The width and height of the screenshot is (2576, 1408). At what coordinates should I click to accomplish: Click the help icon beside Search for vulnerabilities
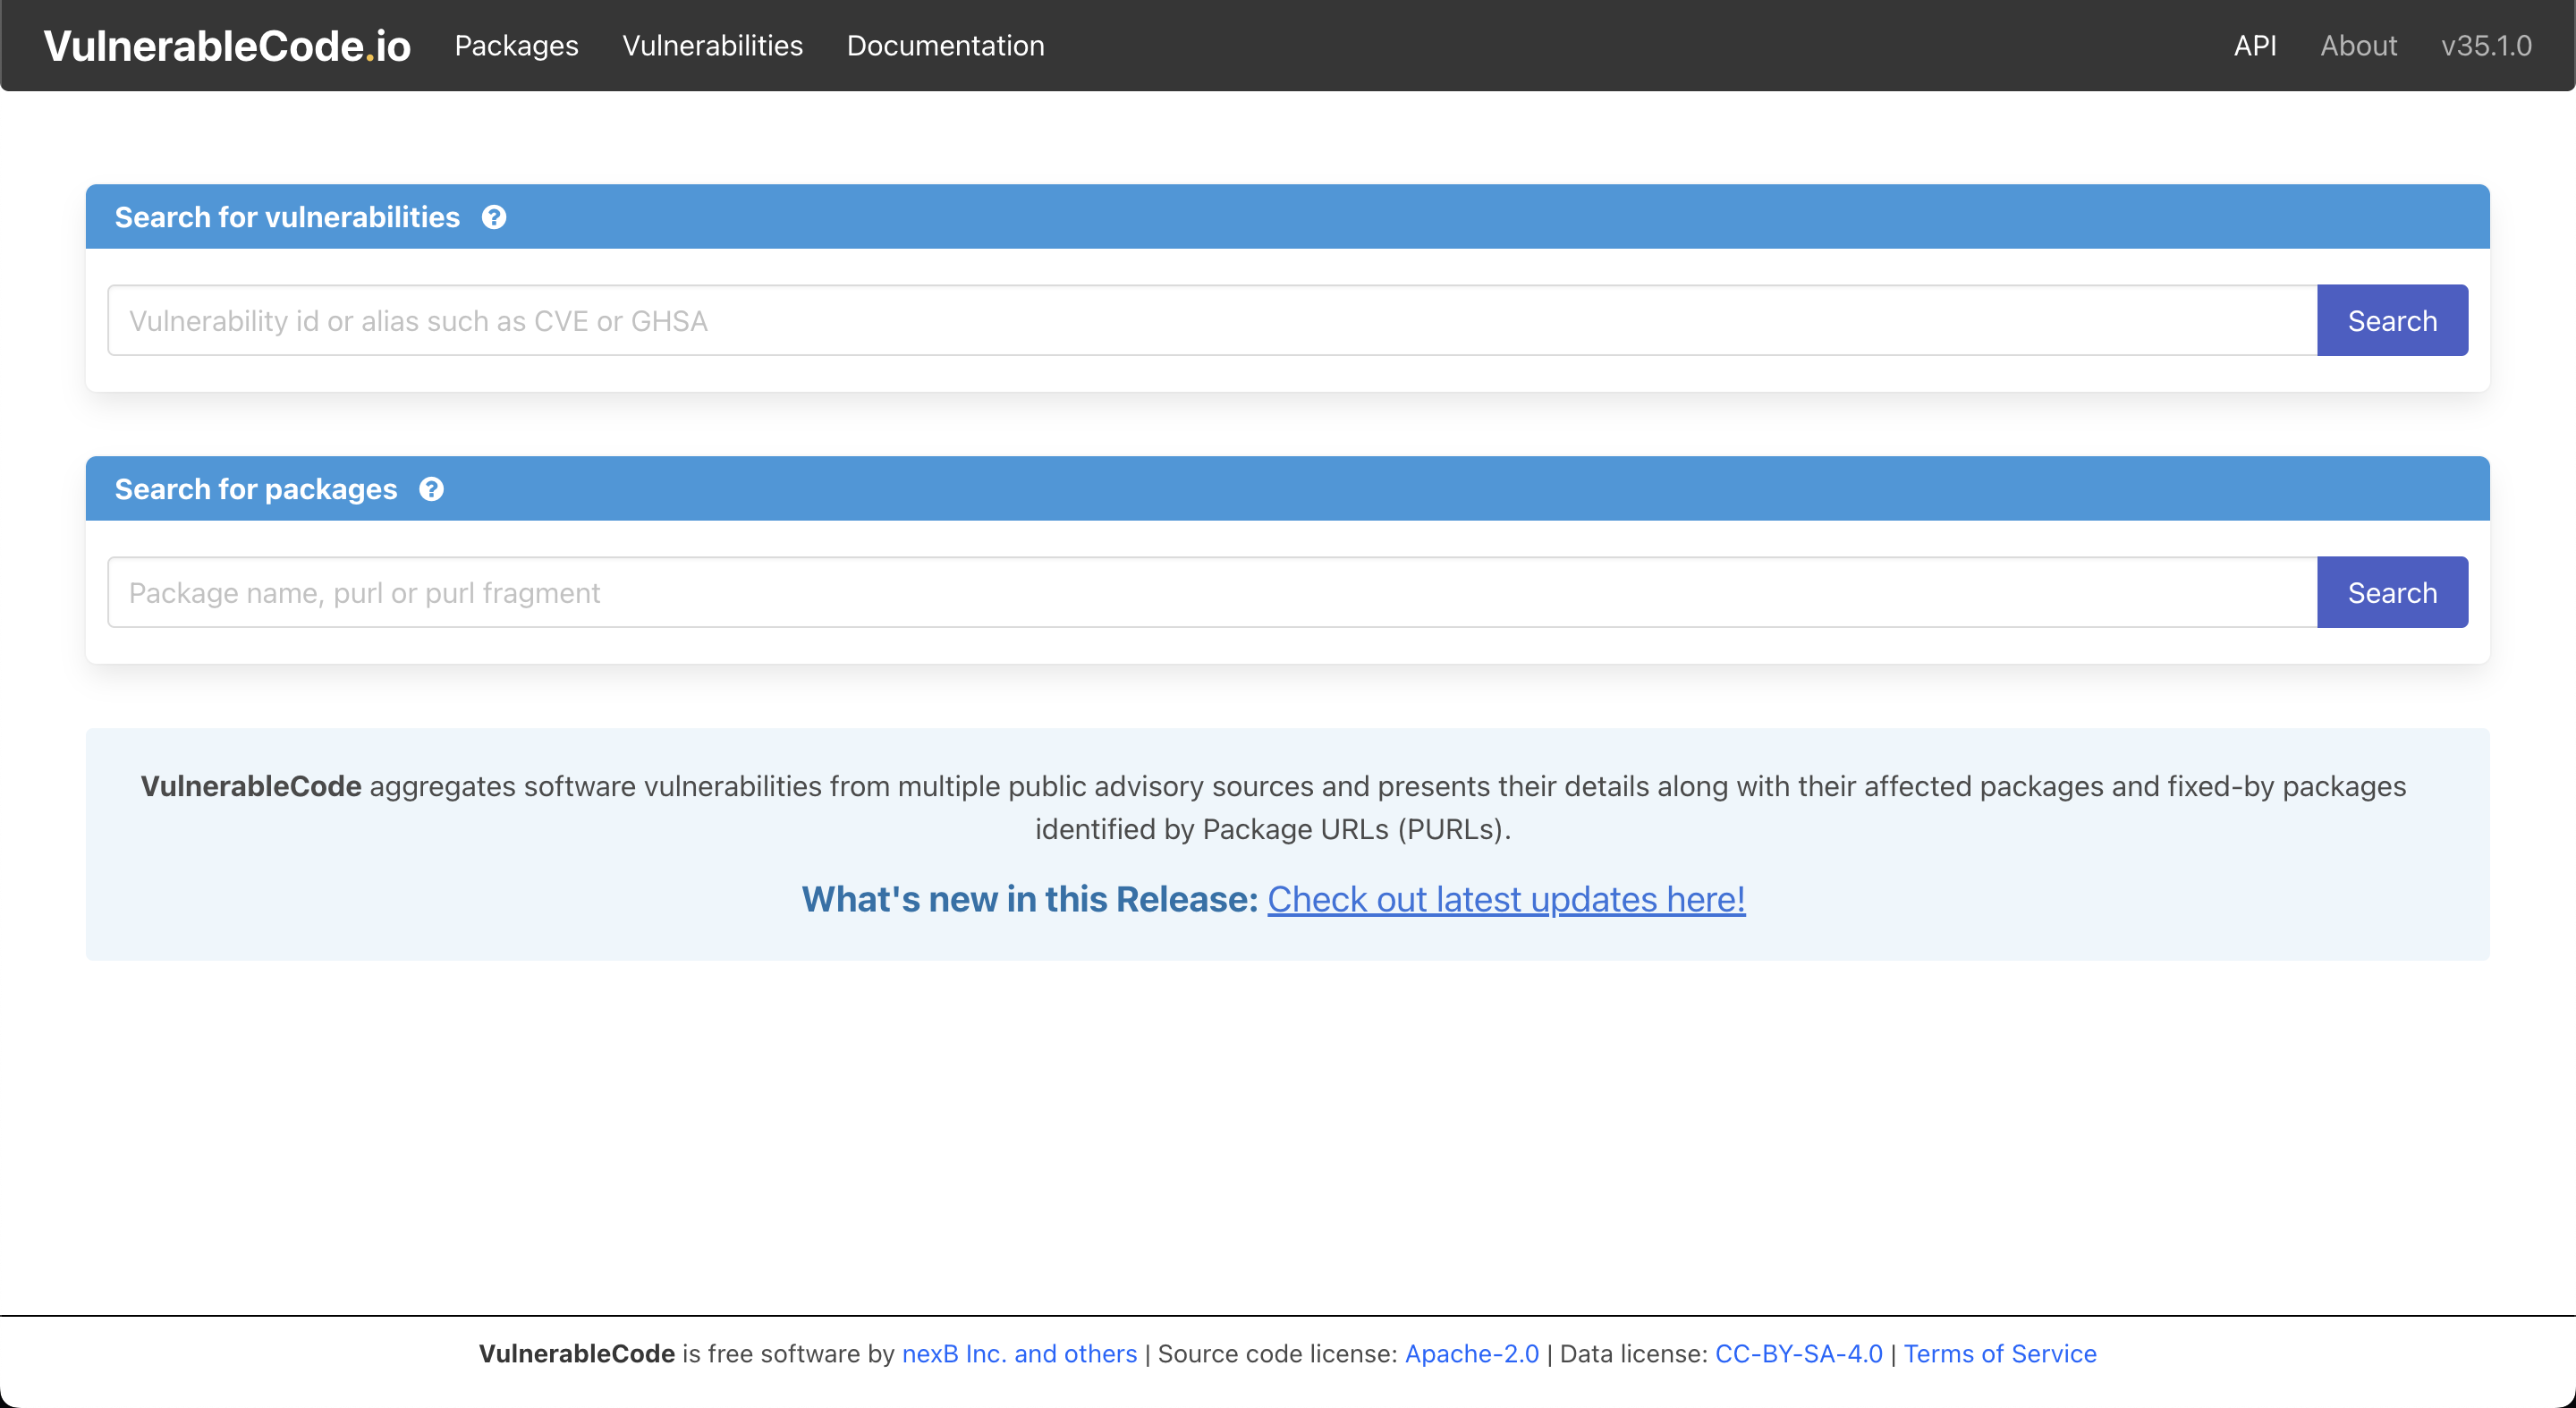click(494, 217)
